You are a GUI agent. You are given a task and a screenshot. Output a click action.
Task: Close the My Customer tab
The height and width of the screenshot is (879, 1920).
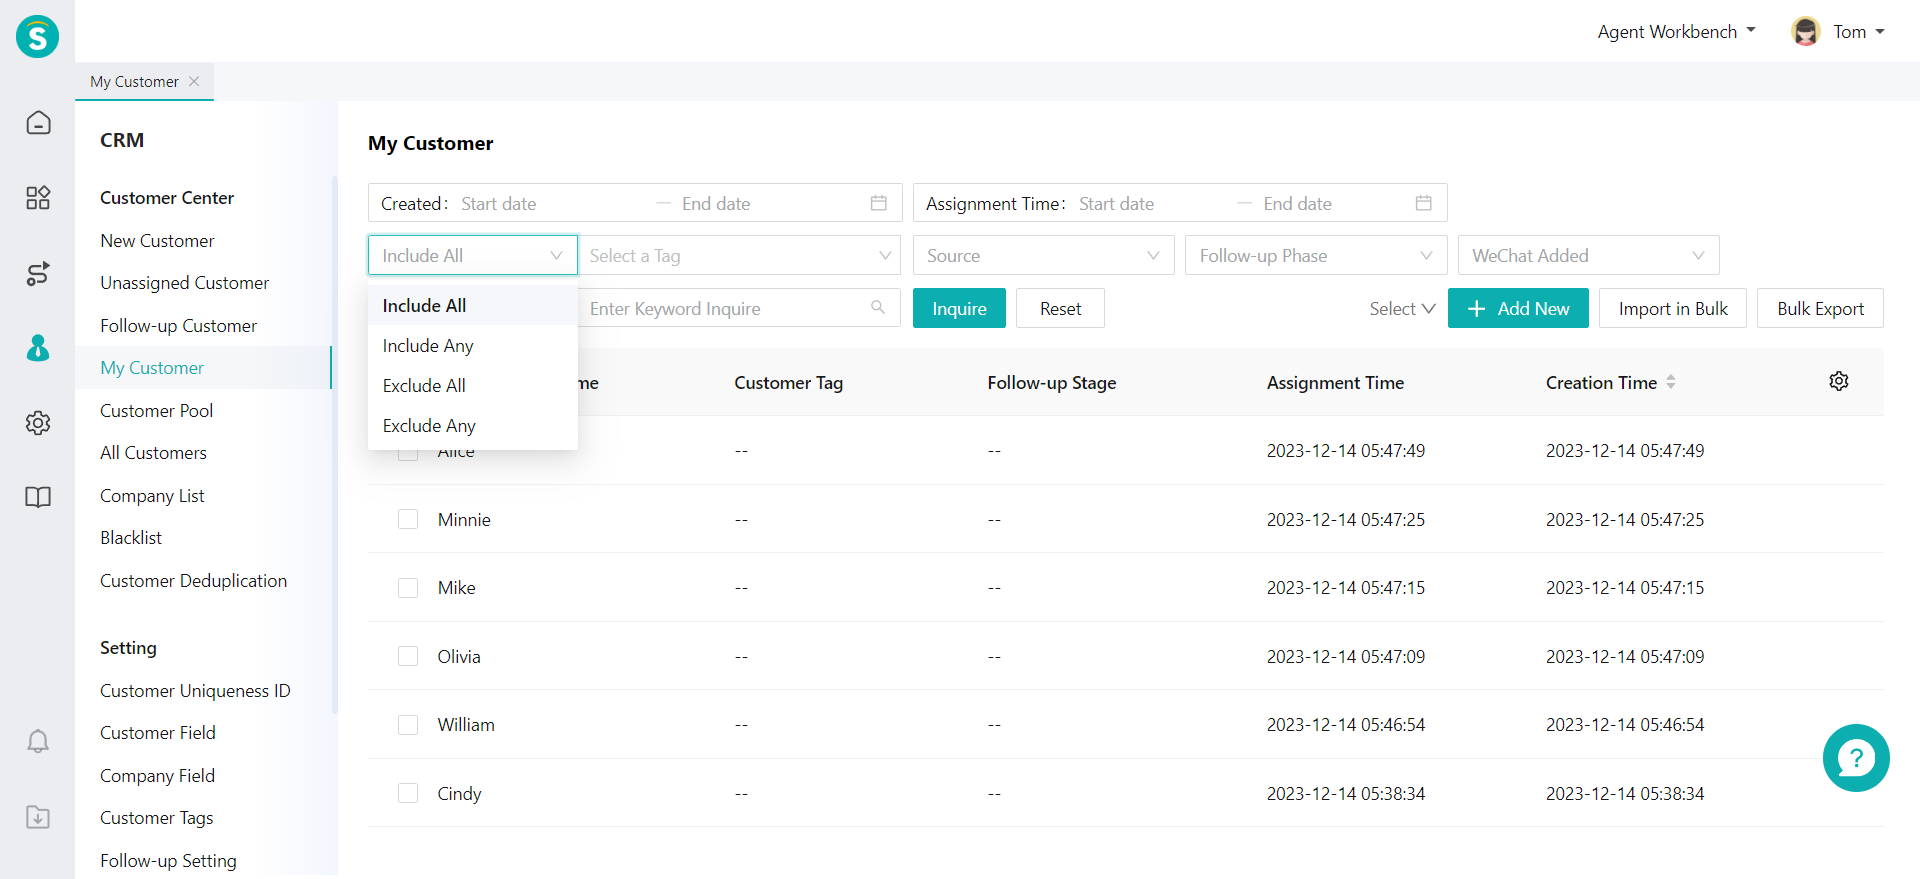(194, 81)
